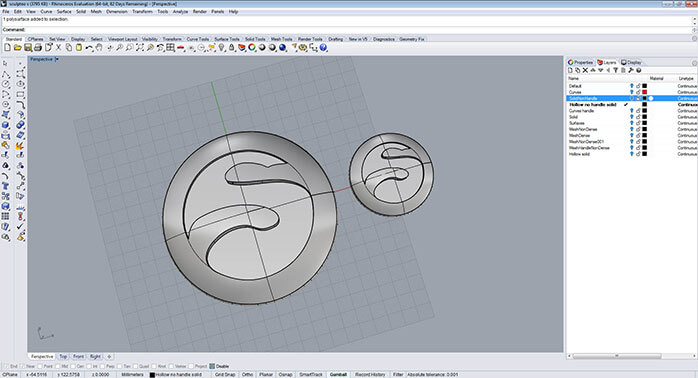Viewport: 698px width, 378px height.
Task: Click the Delete layer X icon
Action: point(585,70)
